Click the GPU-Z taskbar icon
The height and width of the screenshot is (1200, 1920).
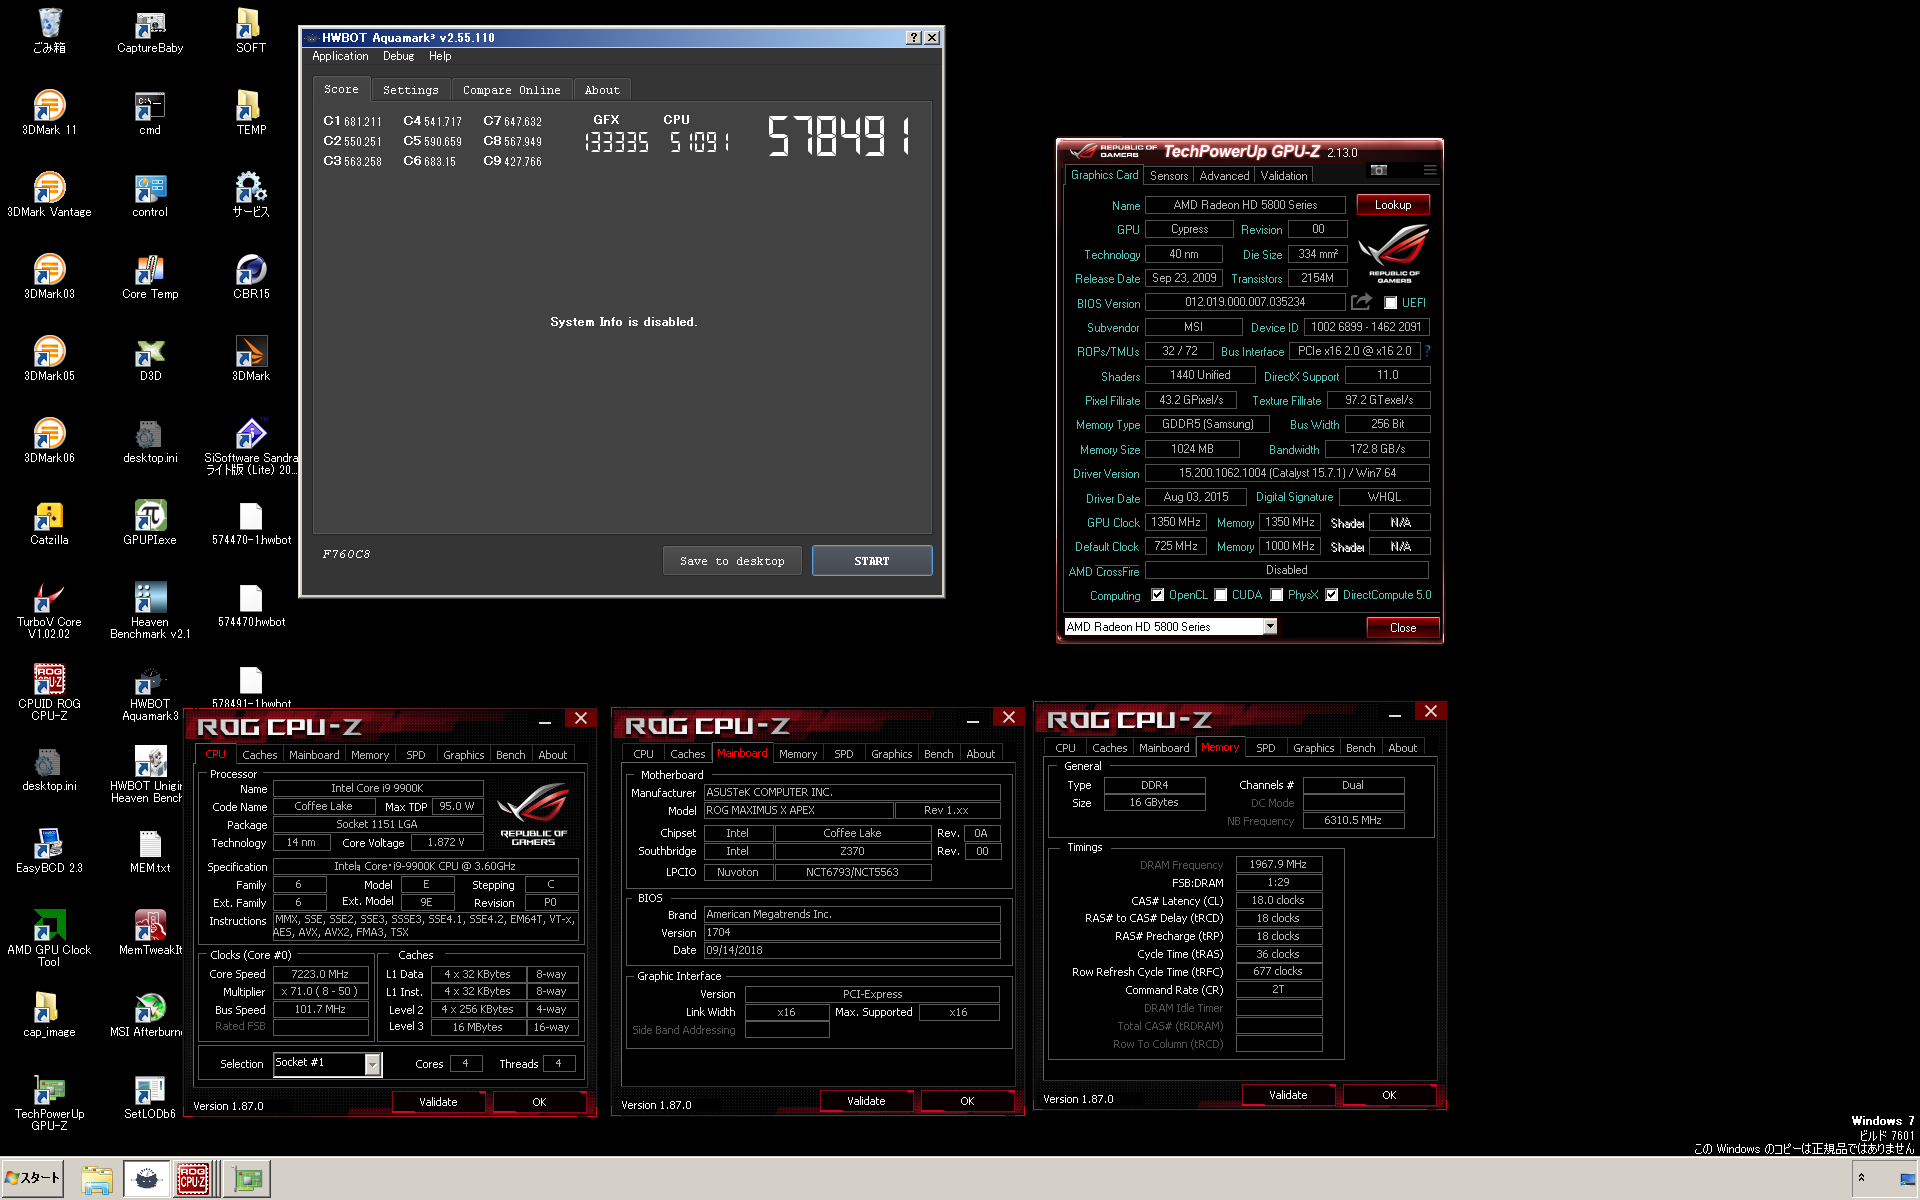tap(247, 1179)
